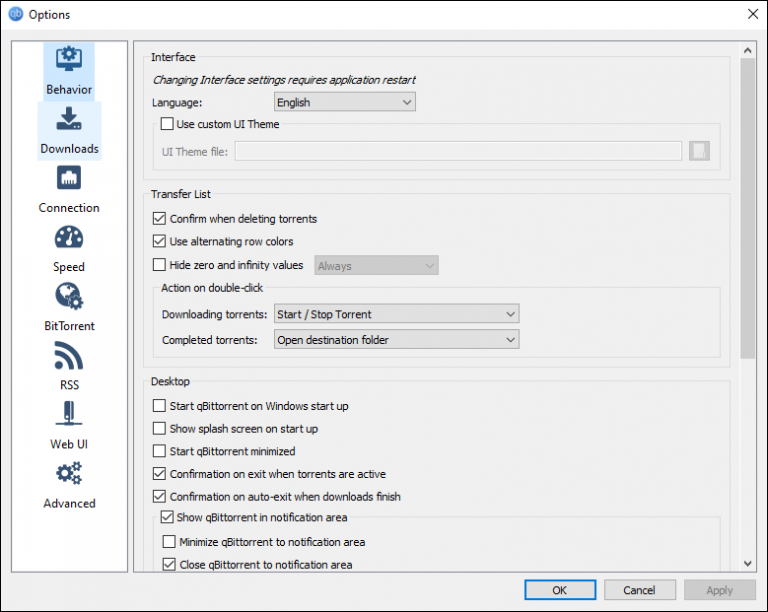
Task: Click the qBittorrent logo in title bar
Action: [x=16, y=14]
